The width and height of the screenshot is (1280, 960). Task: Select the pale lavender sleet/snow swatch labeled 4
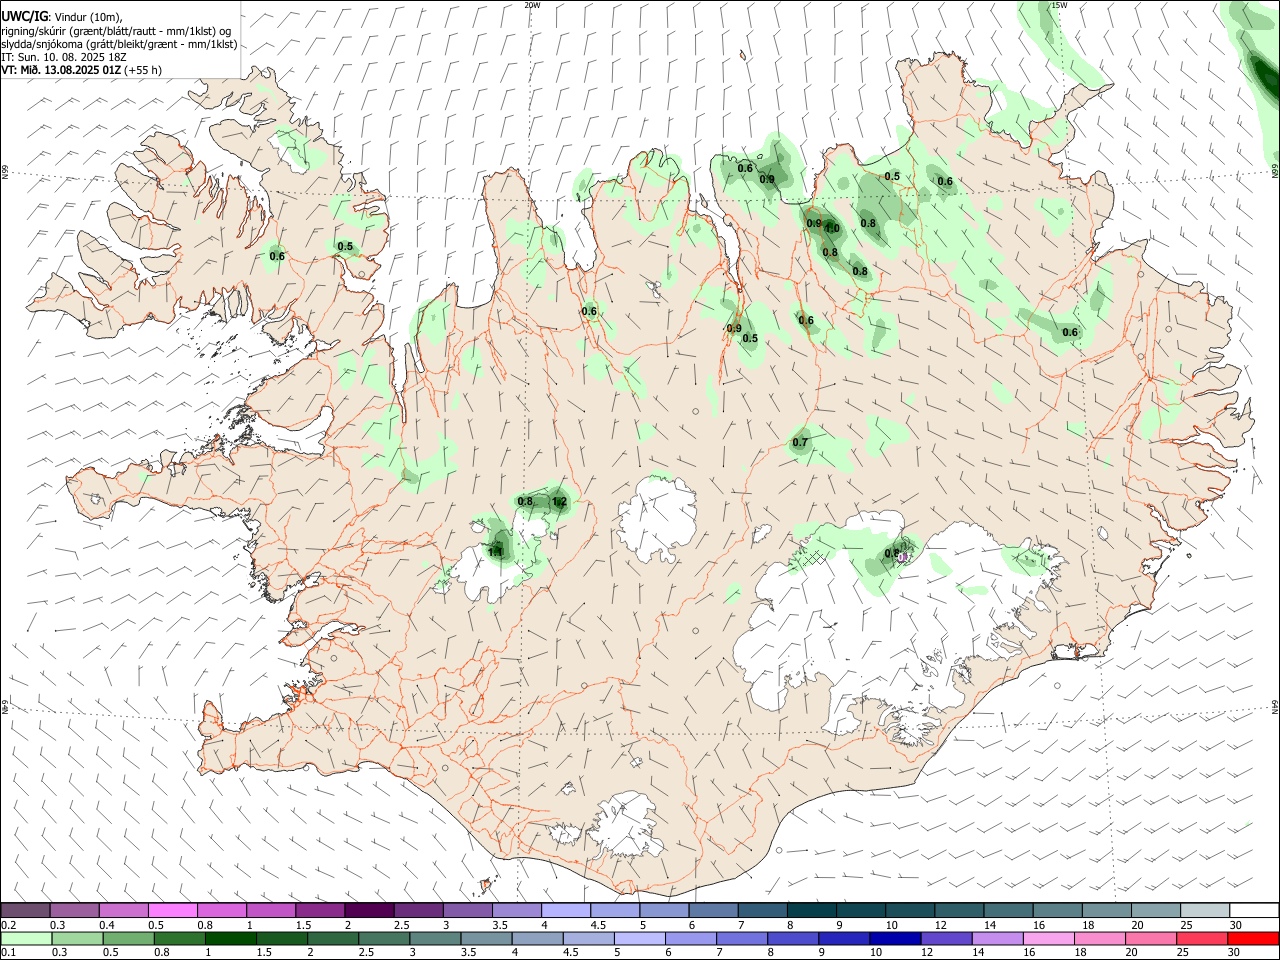coord(566,910)
